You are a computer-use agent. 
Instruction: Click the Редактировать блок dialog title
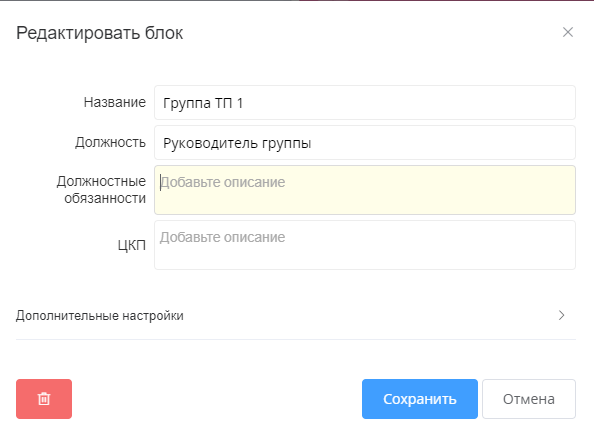100,33
